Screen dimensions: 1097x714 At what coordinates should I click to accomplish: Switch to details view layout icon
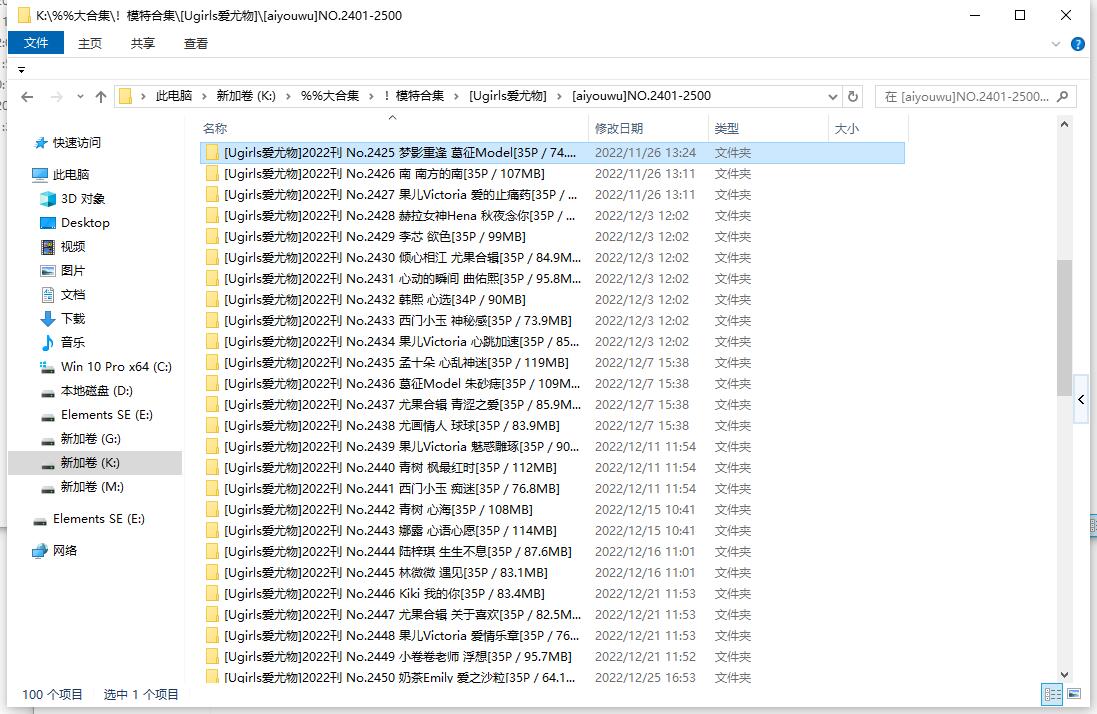coord(1053,694)
